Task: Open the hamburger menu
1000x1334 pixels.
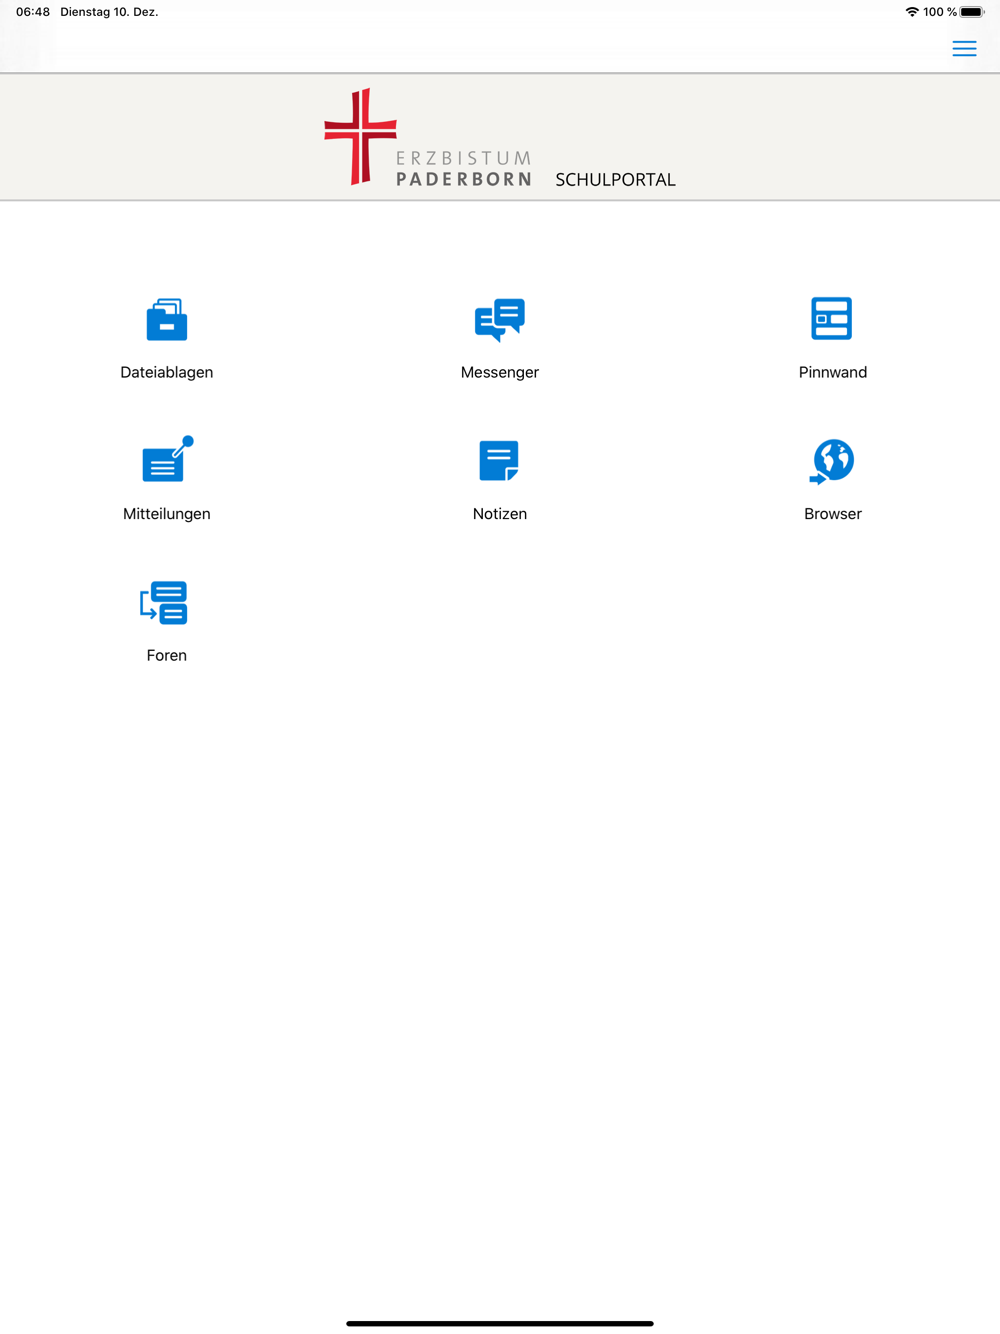Action: (964, 49)
